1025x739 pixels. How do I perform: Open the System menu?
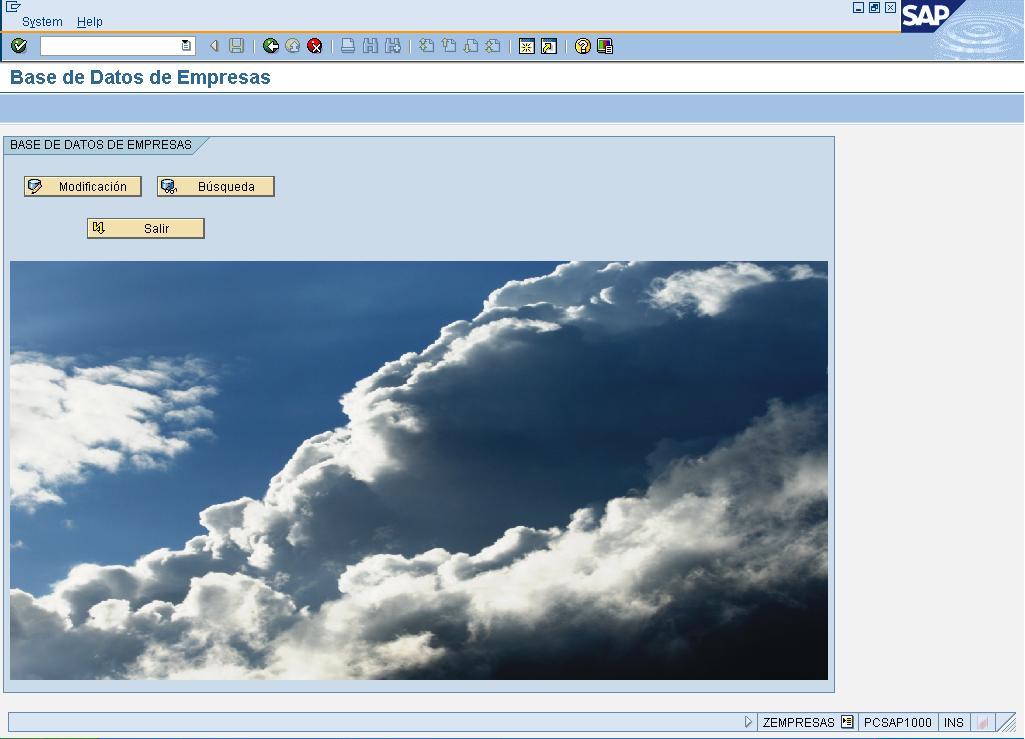tap(42, 22)
